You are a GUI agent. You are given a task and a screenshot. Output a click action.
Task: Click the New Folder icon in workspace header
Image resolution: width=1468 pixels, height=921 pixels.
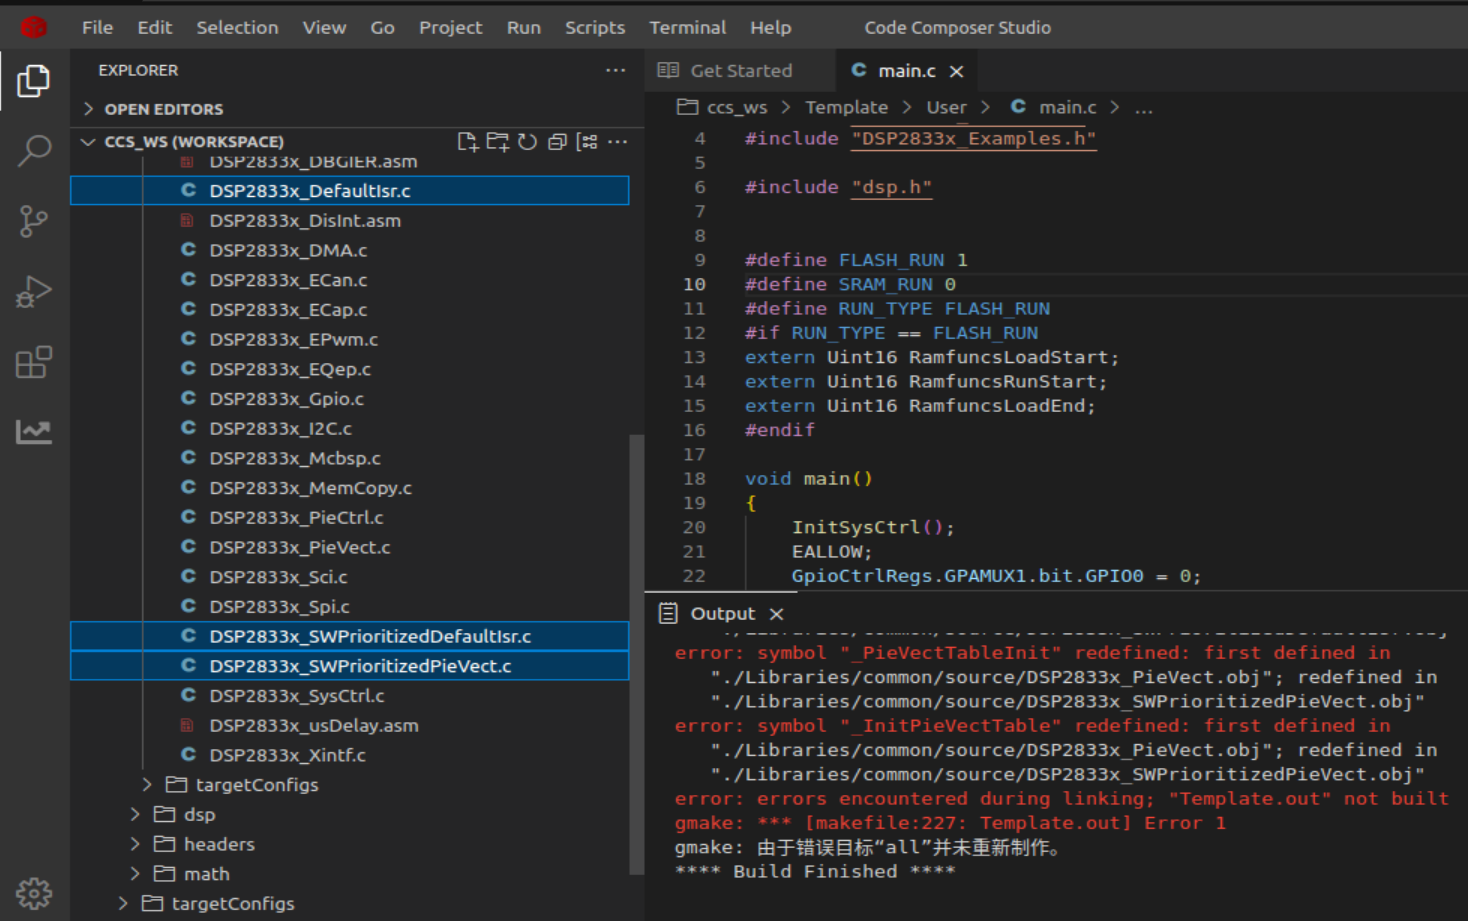498,142
